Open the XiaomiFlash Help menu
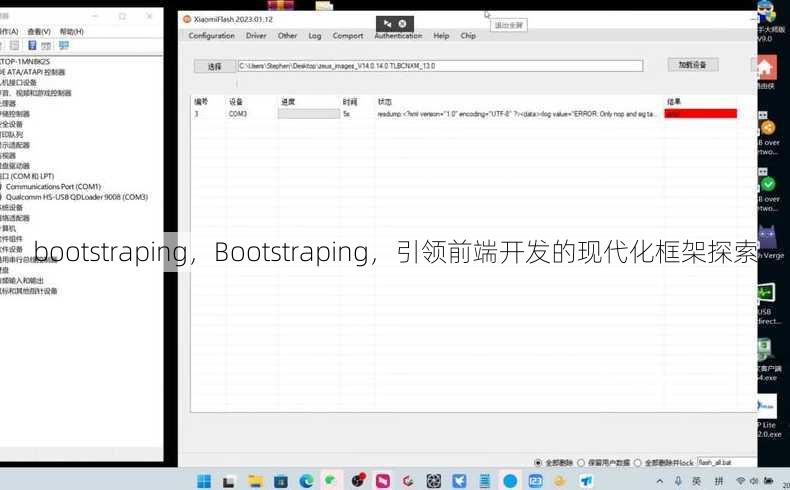790x490 pixels. [x=441, y=36]
